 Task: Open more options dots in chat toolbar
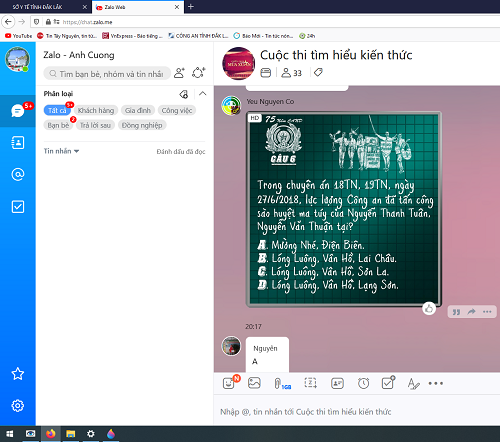[436, 383]
